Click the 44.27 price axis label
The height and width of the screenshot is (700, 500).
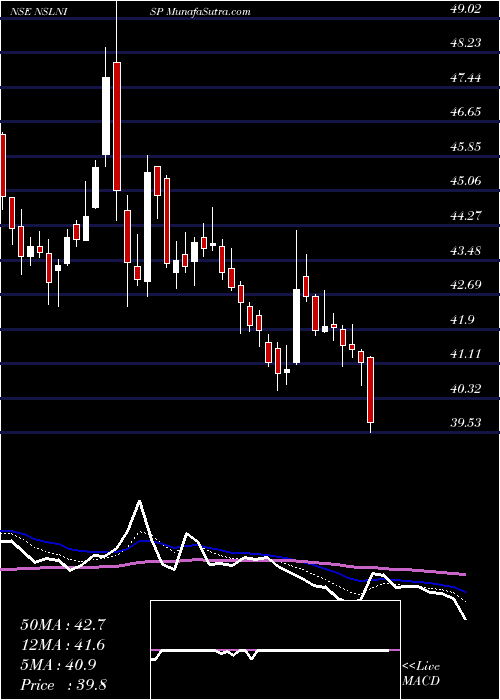tap(466, 216)
